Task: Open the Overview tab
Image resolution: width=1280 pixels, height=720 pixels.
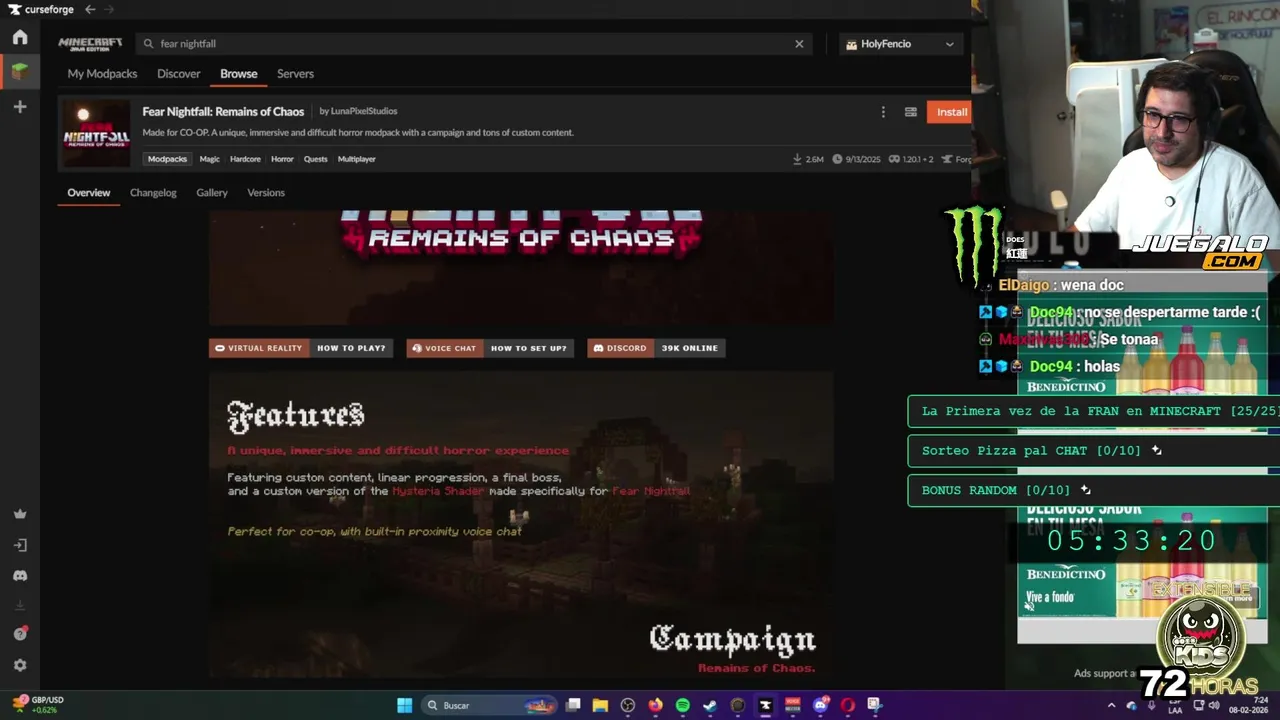Action: [x=89, y=193]
